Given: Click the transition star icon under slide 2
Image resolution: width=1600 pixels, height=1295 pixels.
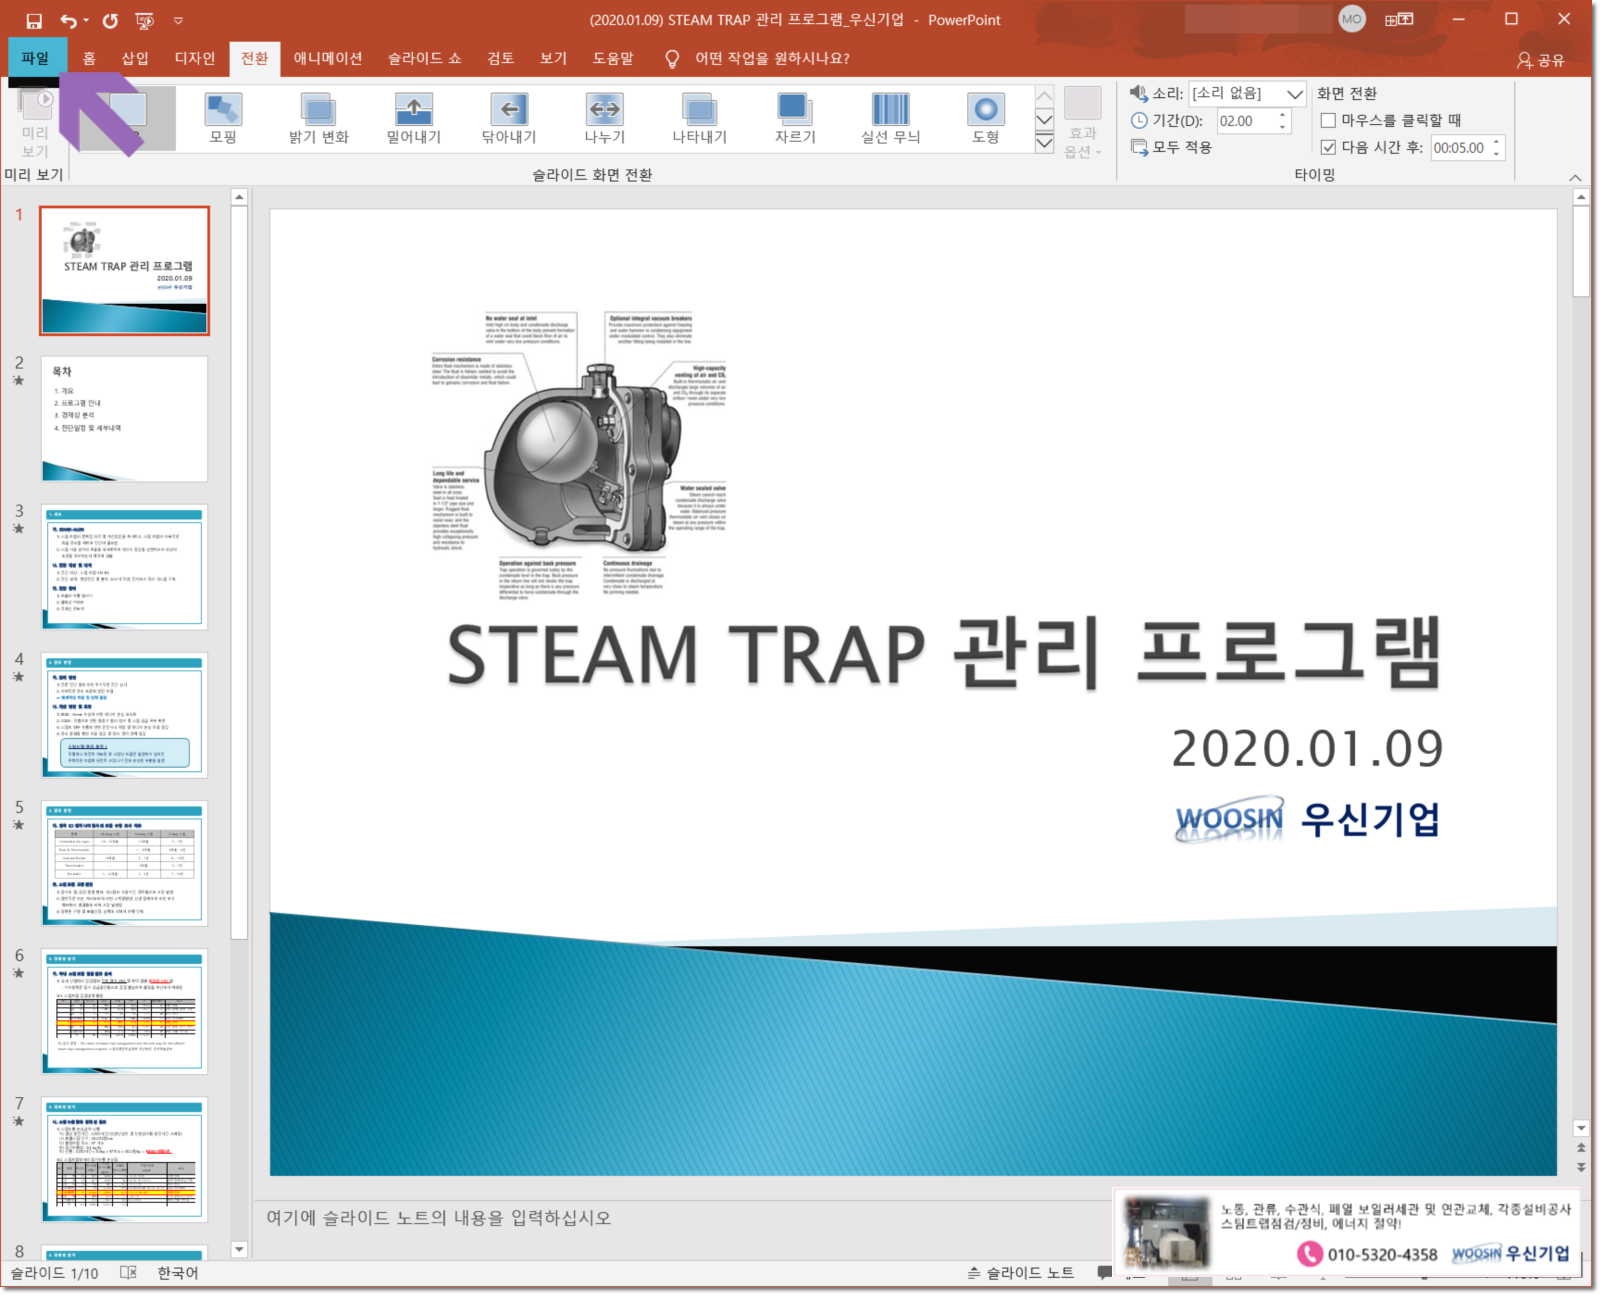Looking at the screenshot, I should pyautogui.click(x=18, y=381).
